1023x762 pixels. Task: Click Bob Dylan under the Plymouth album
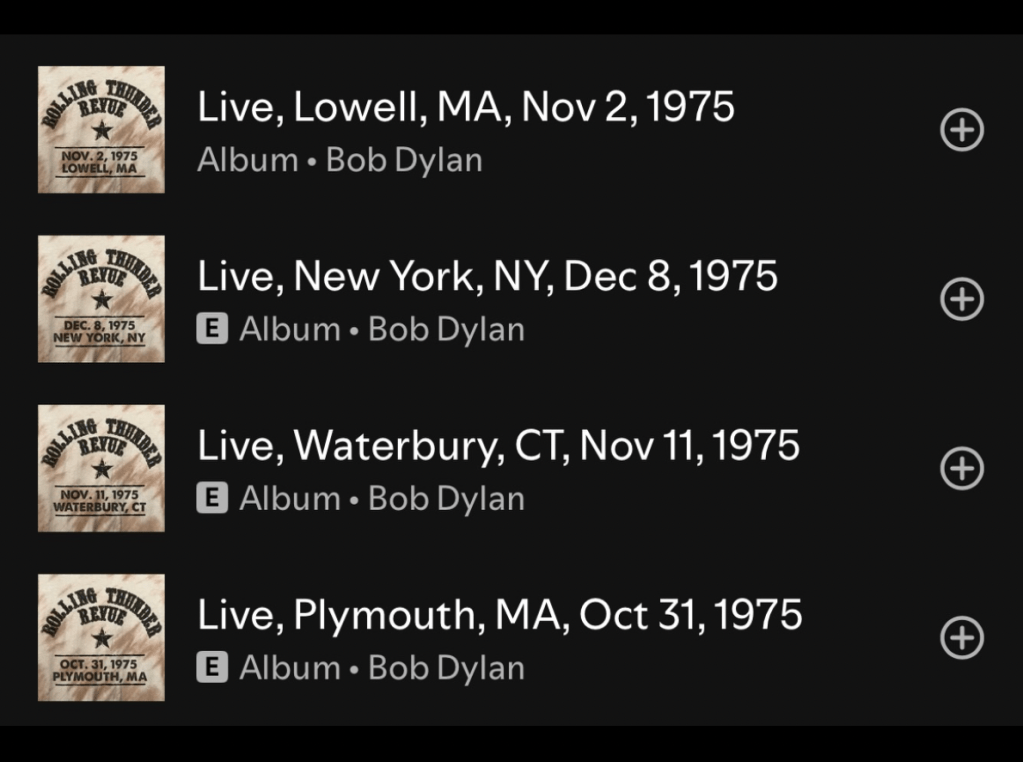coord(446,667)
